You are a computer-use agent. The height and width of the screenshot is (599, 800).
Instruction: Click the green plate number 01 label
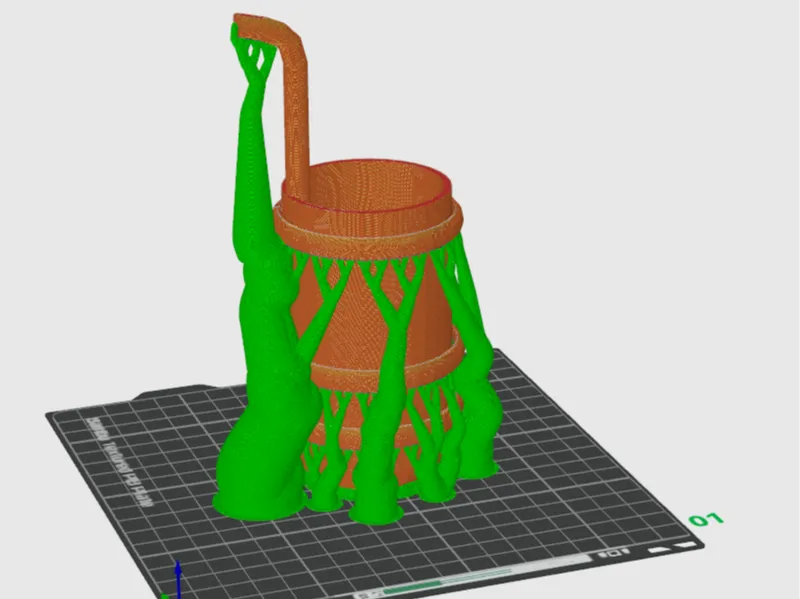706,519
